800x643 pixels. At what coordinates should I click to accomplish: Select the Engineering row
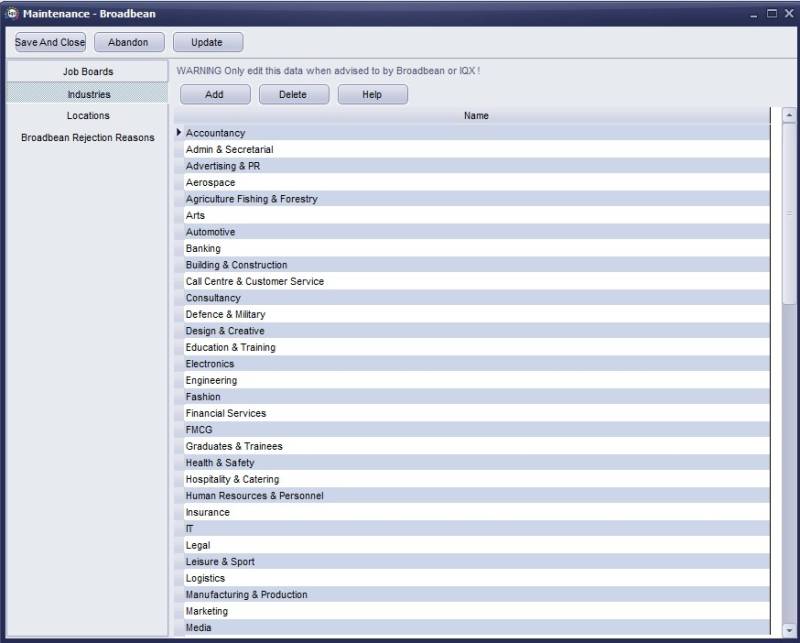pos(477,380)
